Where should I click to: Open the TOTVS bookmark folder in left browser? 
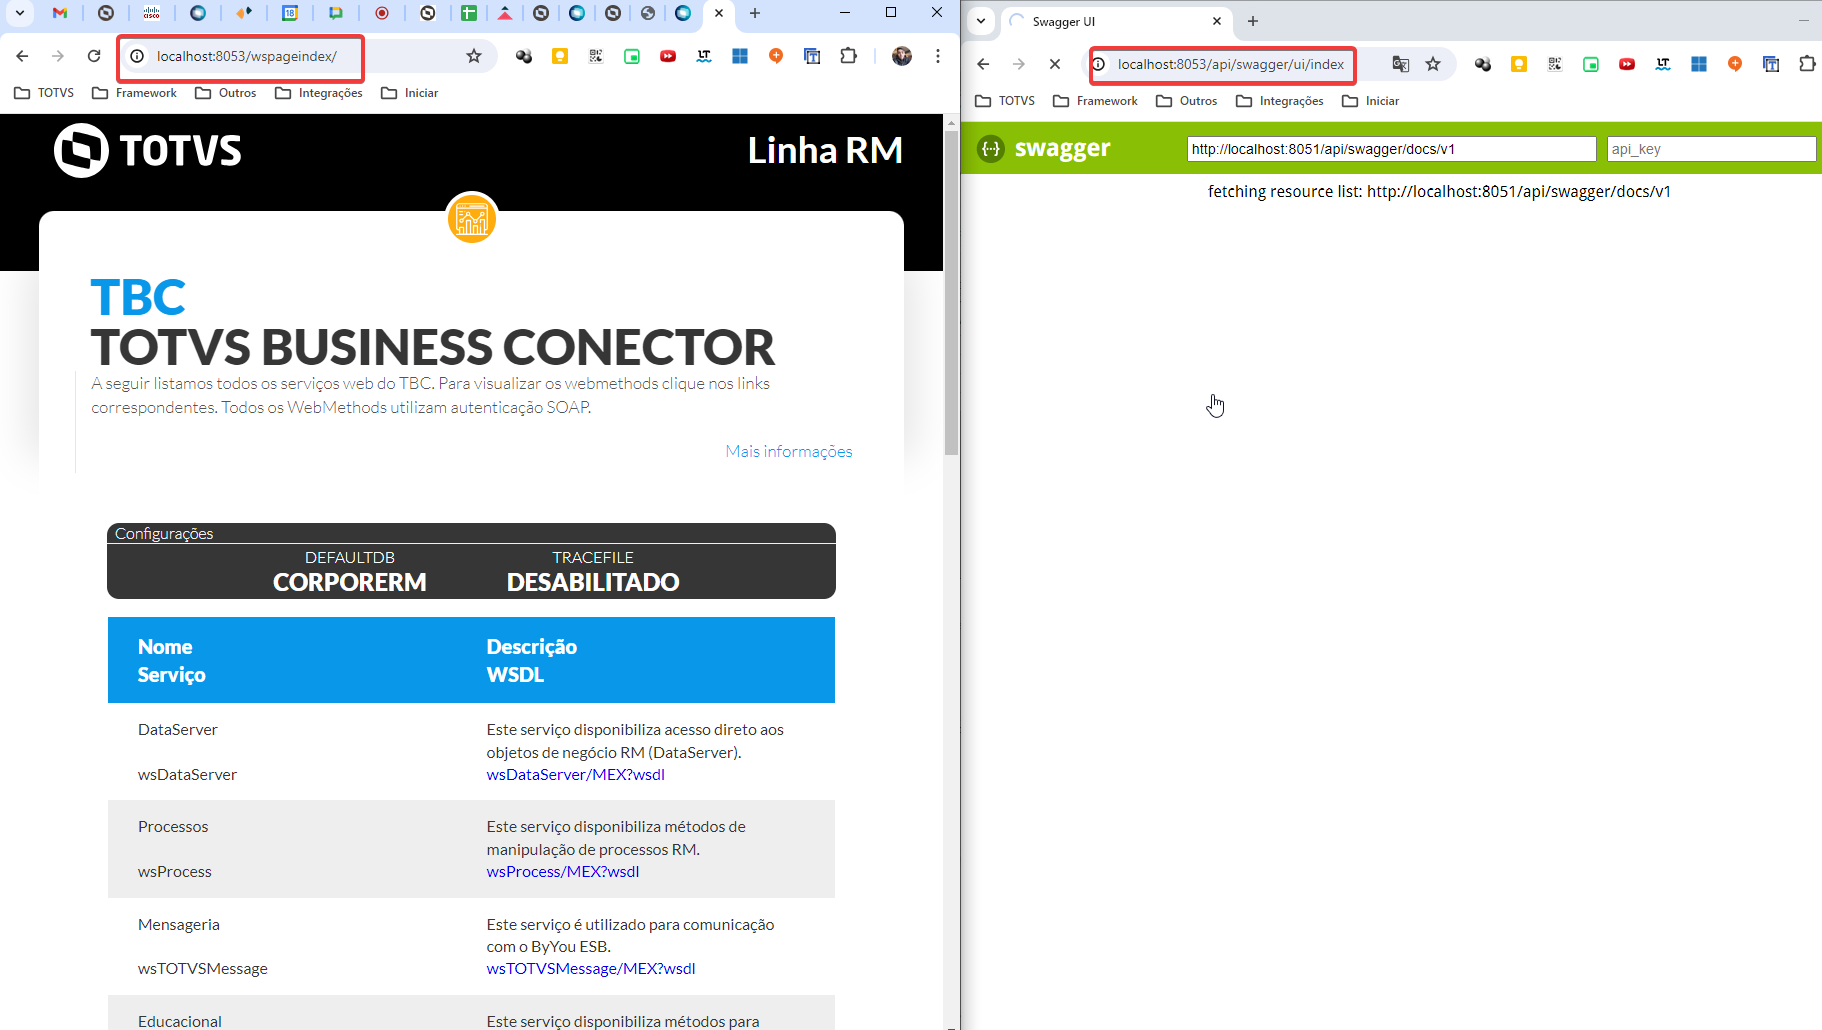44,93
